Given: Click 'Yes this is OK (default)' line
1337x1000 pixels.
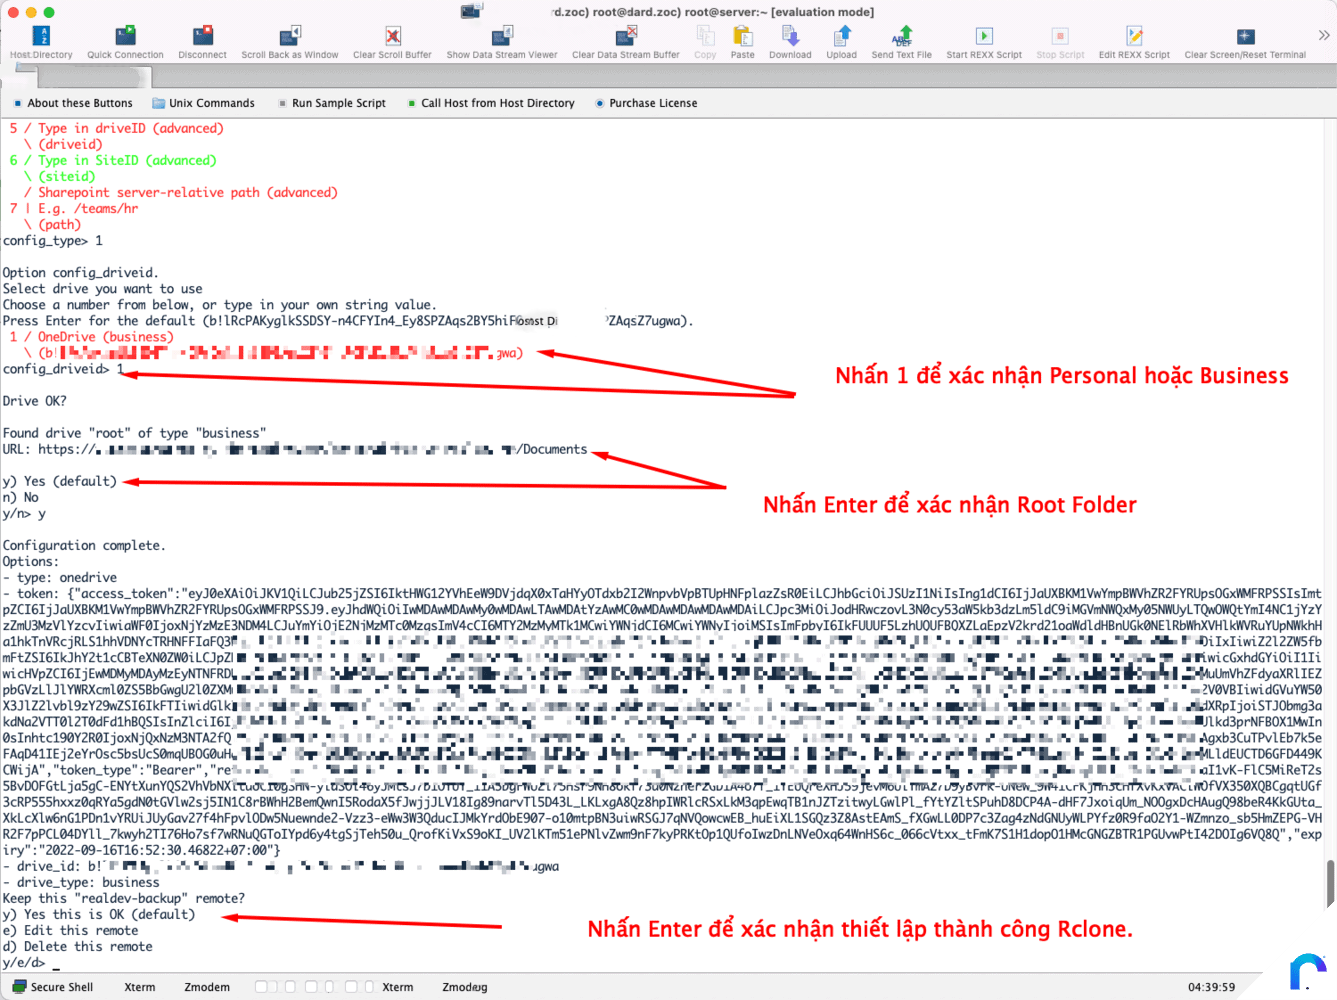Looking at the screenshot, I should [x=99, y=915].
